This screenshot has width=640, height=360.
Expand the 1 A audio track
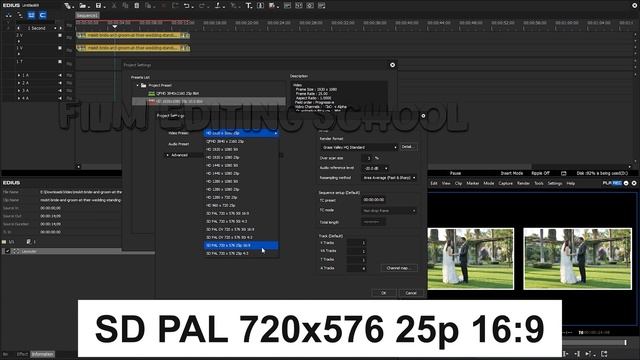tap(19, 76)
